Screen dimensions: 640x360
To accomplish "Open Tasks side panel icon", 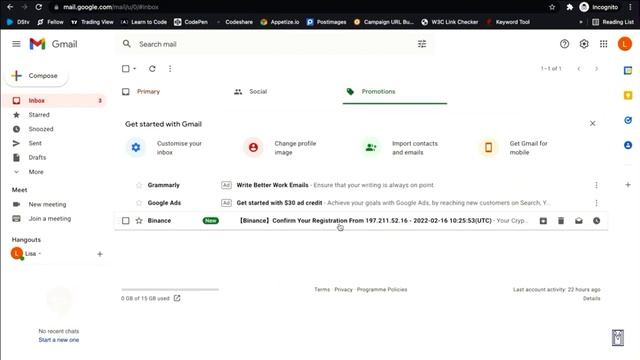I will (x=628, y=120).
